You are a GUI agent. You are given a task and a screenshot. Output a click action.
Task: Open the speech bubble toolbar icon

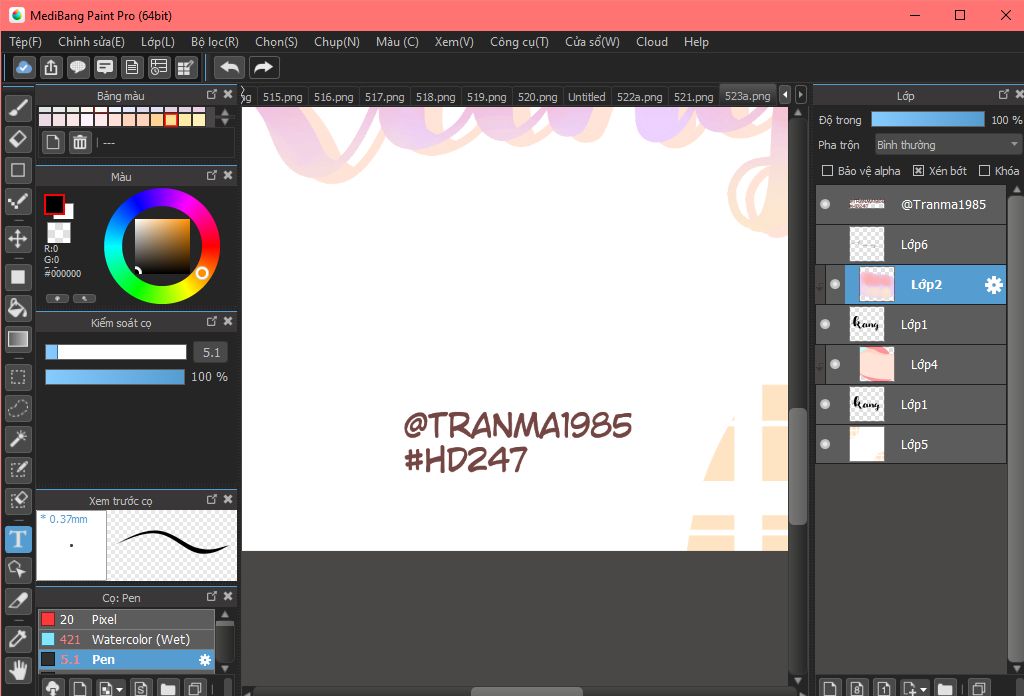[78, 67]
